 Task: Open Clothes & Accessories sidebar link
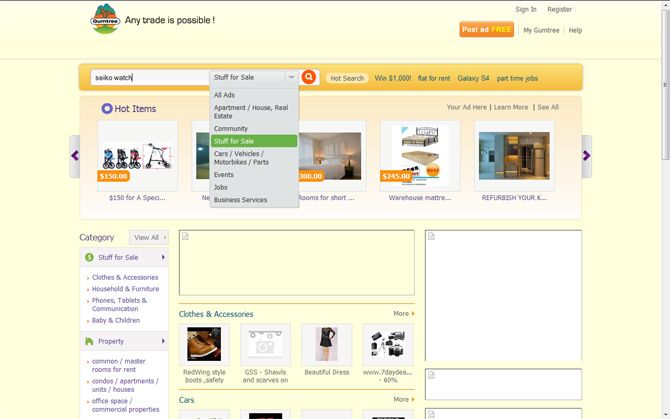(125, 277)
